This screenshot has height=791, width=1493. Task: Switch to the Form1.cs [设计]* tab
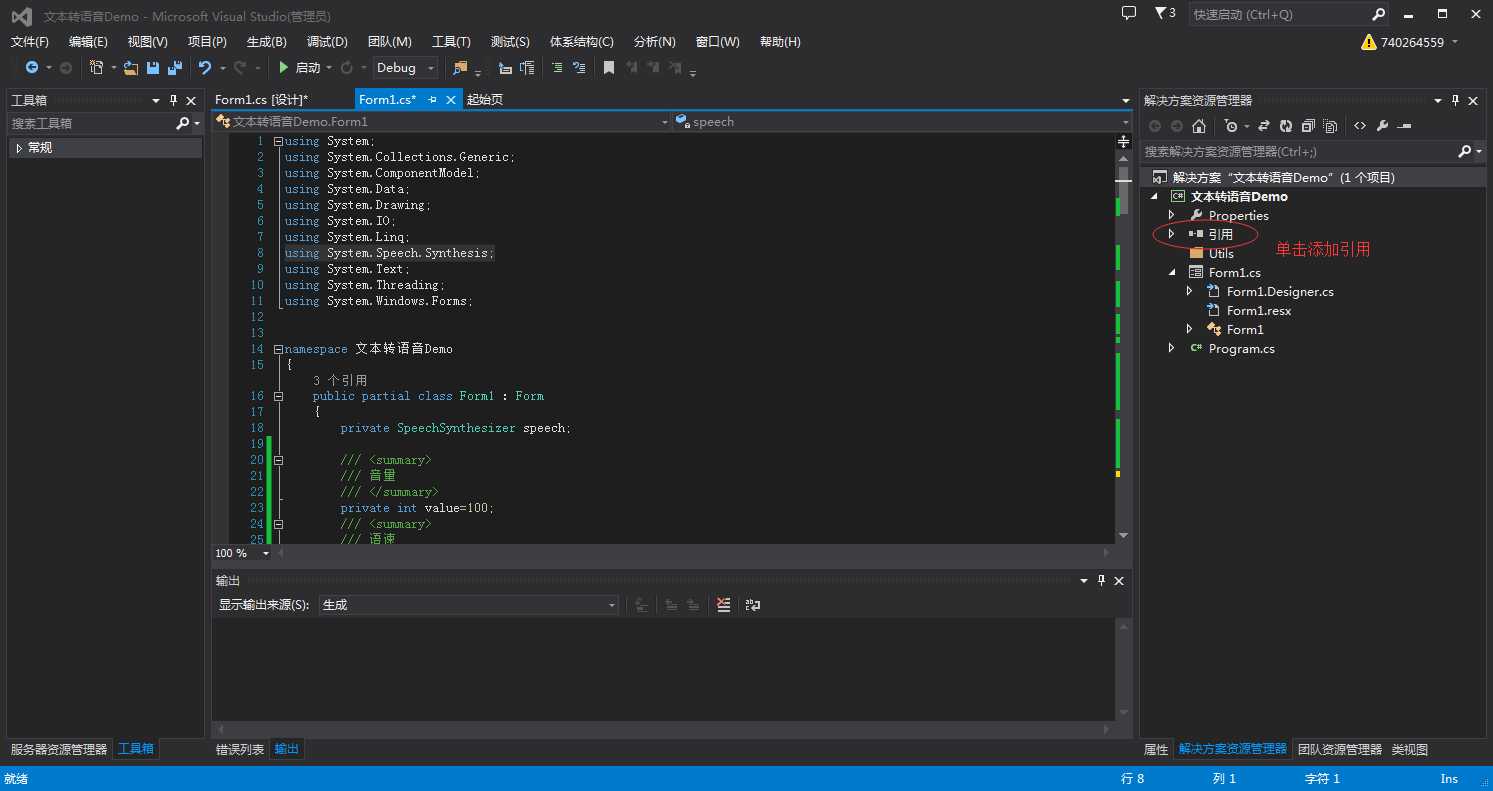[262, 99]
